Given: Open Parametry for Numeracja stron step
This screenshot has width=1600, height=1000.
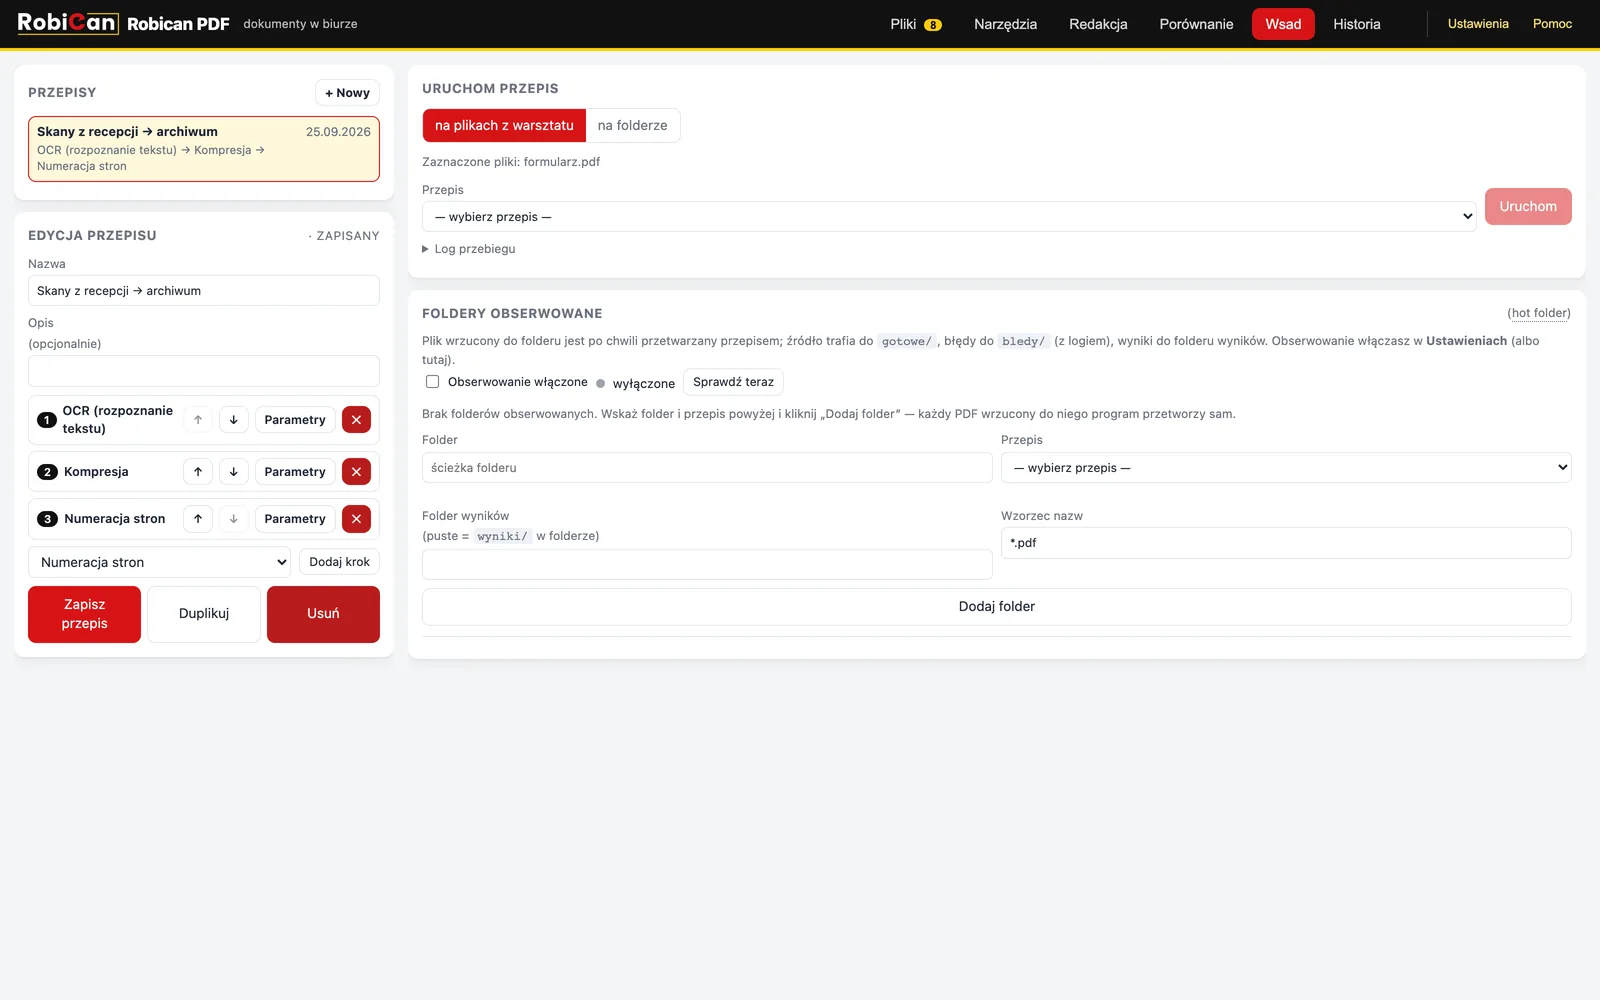Looking at the screenshot, I should pyautogui.click(x=295, y=519).
